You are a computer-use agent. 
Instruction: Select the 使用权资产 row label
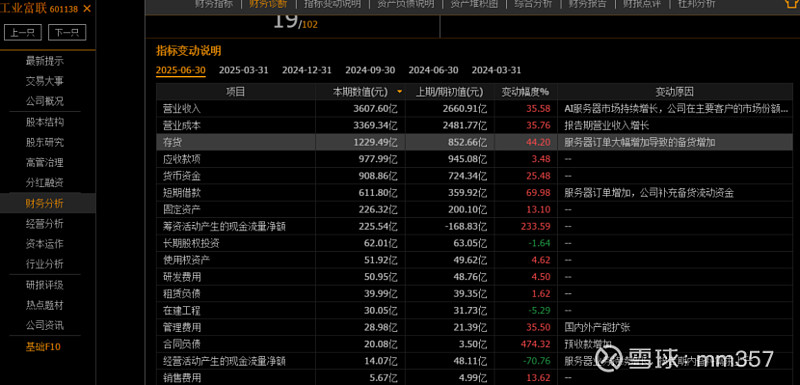[x=186, y=260]
